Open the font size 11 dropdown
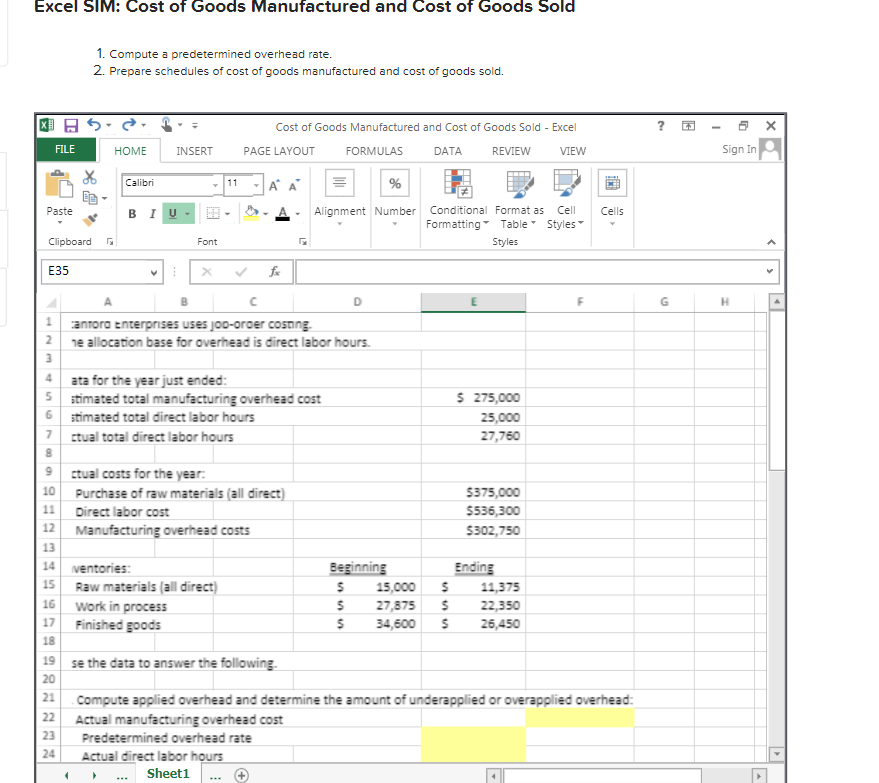 [x=256, y=184]
